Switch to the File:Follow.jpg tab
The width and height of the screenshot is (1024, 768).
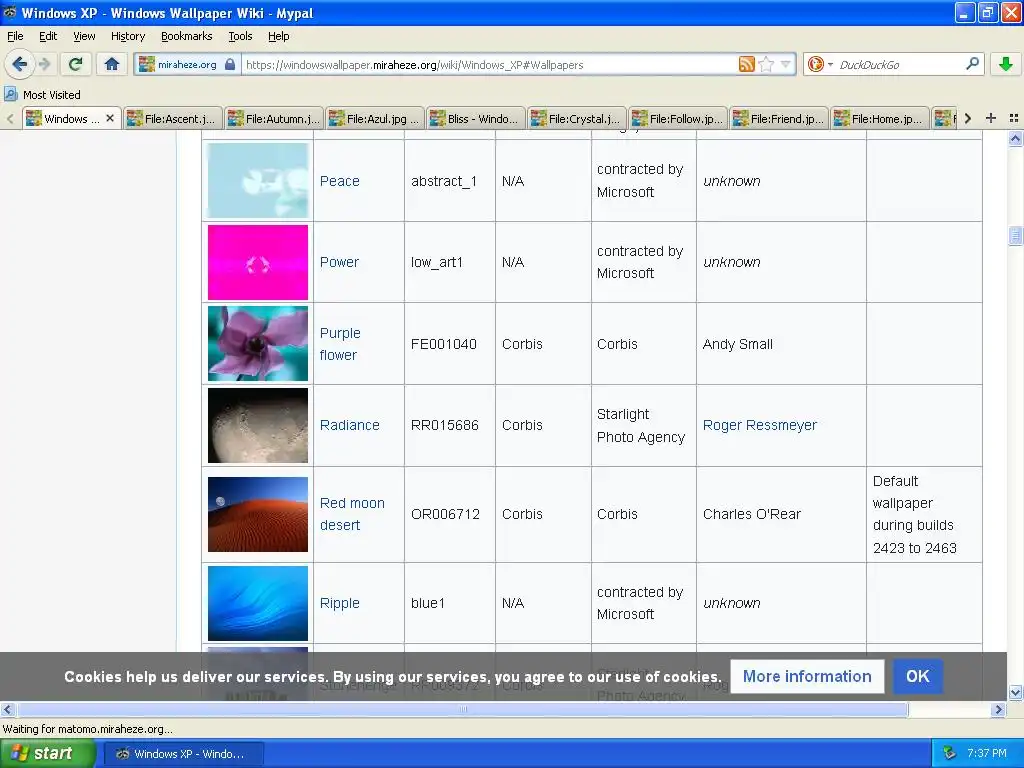pyautogui.click(x=678, y=119)
